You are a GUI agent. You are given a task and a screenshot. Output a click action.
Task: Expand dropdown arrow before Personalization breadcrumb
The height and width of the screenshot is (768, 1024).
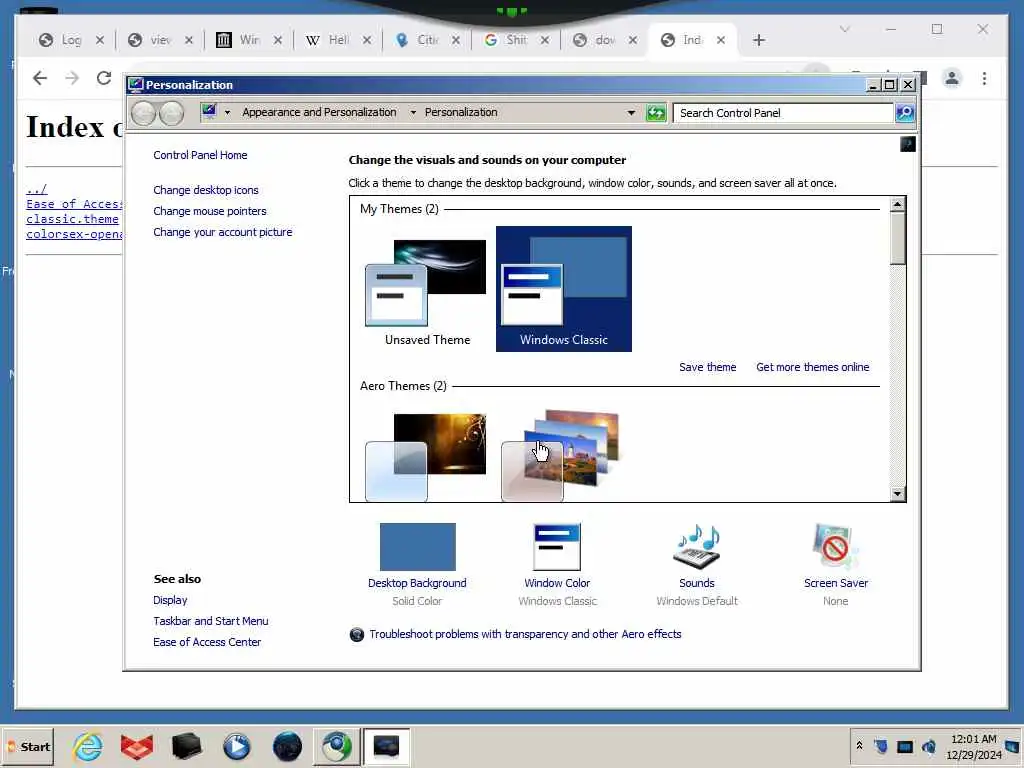pyautogui.click(x=413, y=112)
